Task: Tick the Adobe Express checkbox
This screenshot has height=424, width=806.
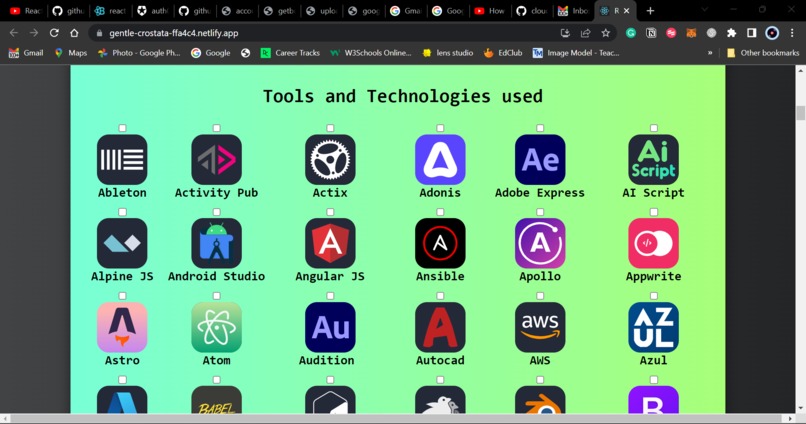Action: click(x=540, y=128)
